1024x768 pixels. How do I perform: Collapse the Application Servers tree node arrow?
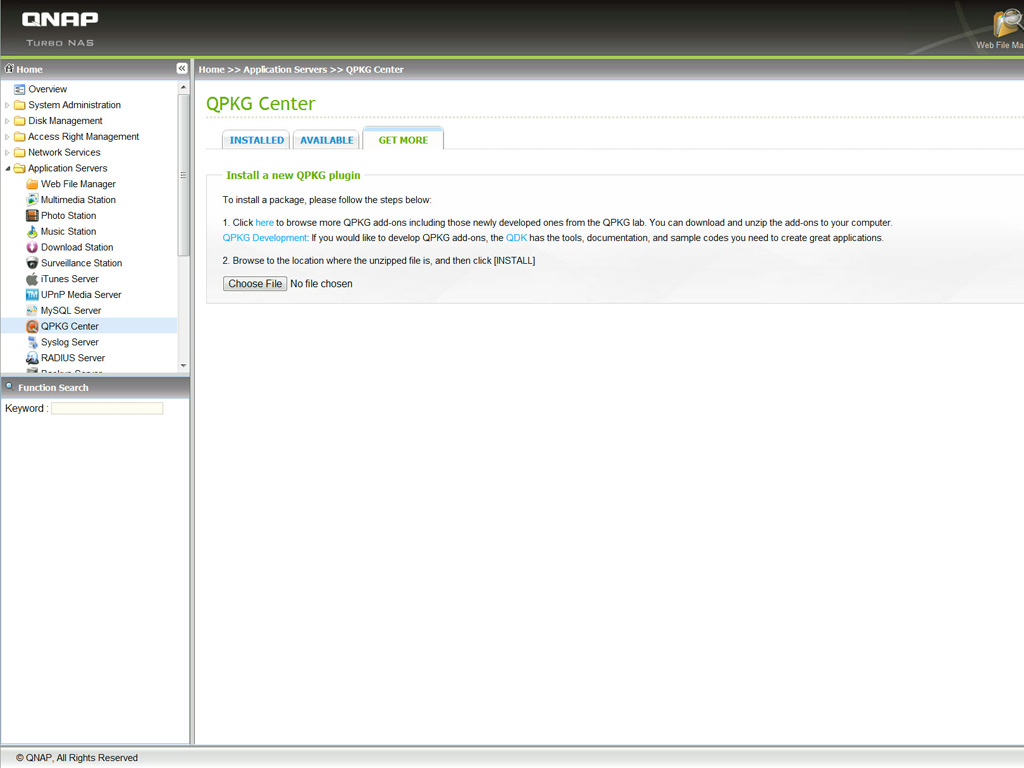(x=7, y=168)
